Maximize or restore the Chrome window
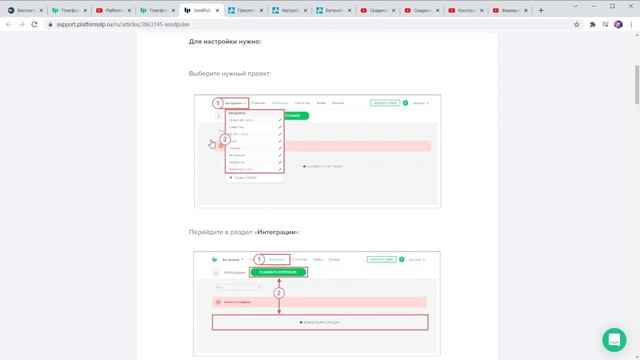The height and width of the screenshot is (360, 640). coord(612,6)
